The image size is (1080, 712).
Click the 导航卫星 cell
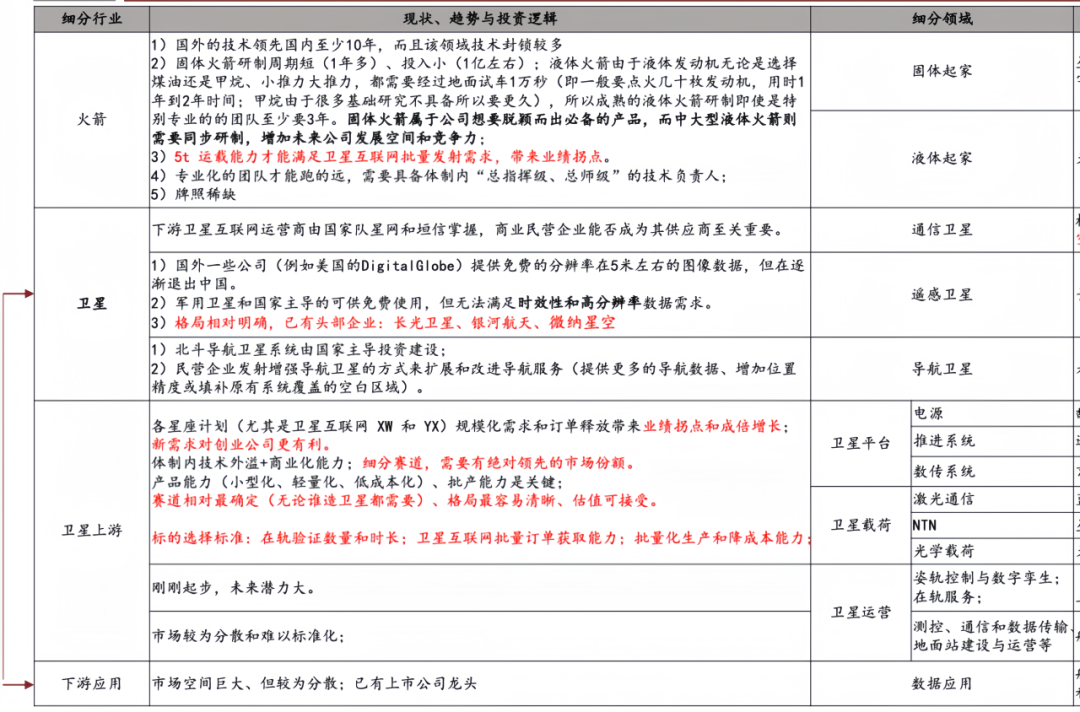[x=943, y=369]
